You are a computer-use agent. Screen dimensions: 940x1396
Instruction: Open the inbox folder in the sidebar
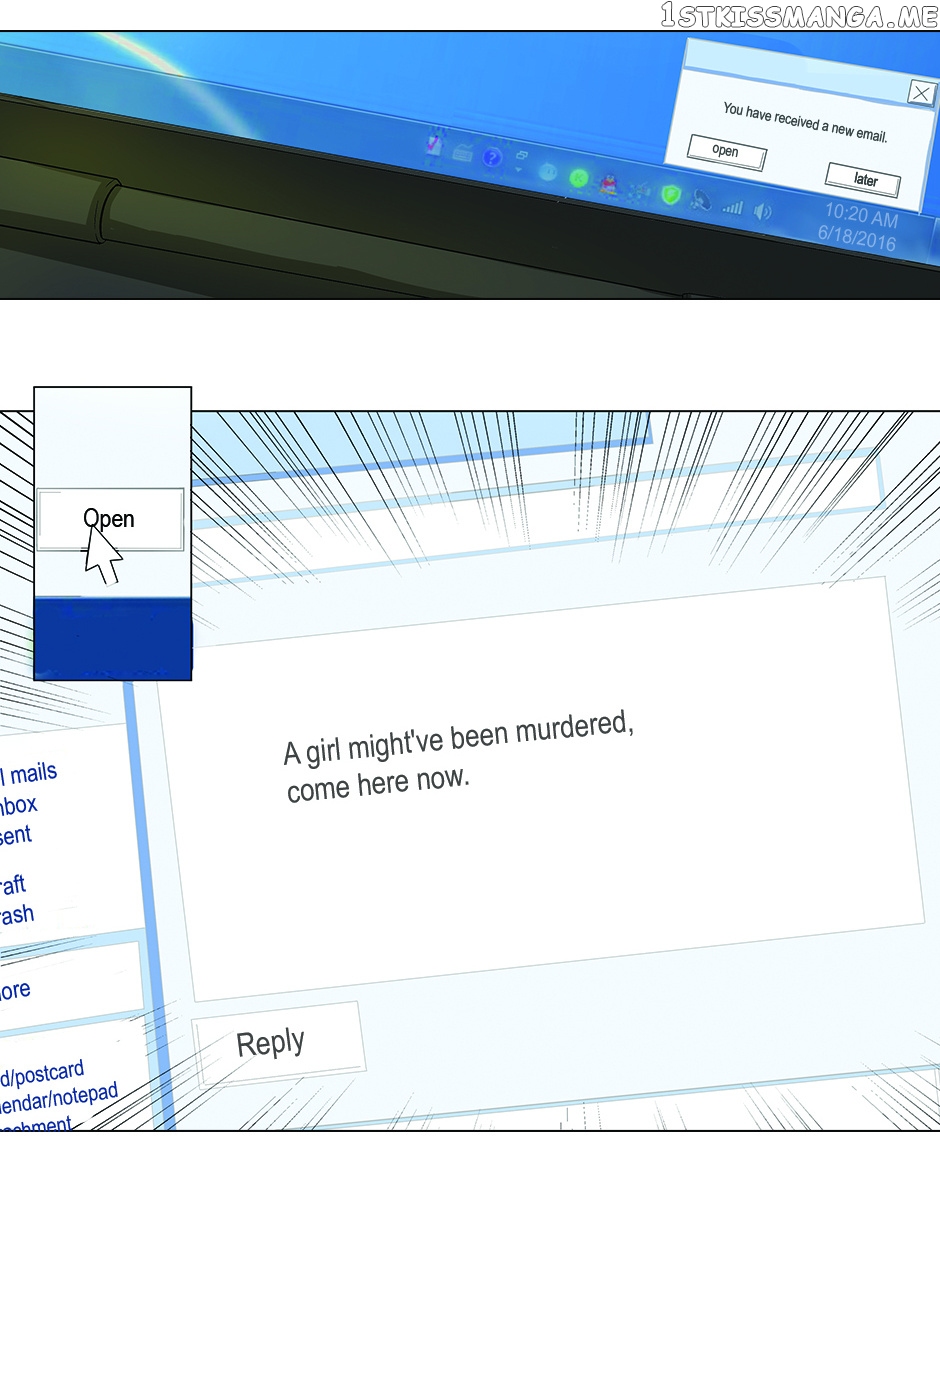[18, 805]
